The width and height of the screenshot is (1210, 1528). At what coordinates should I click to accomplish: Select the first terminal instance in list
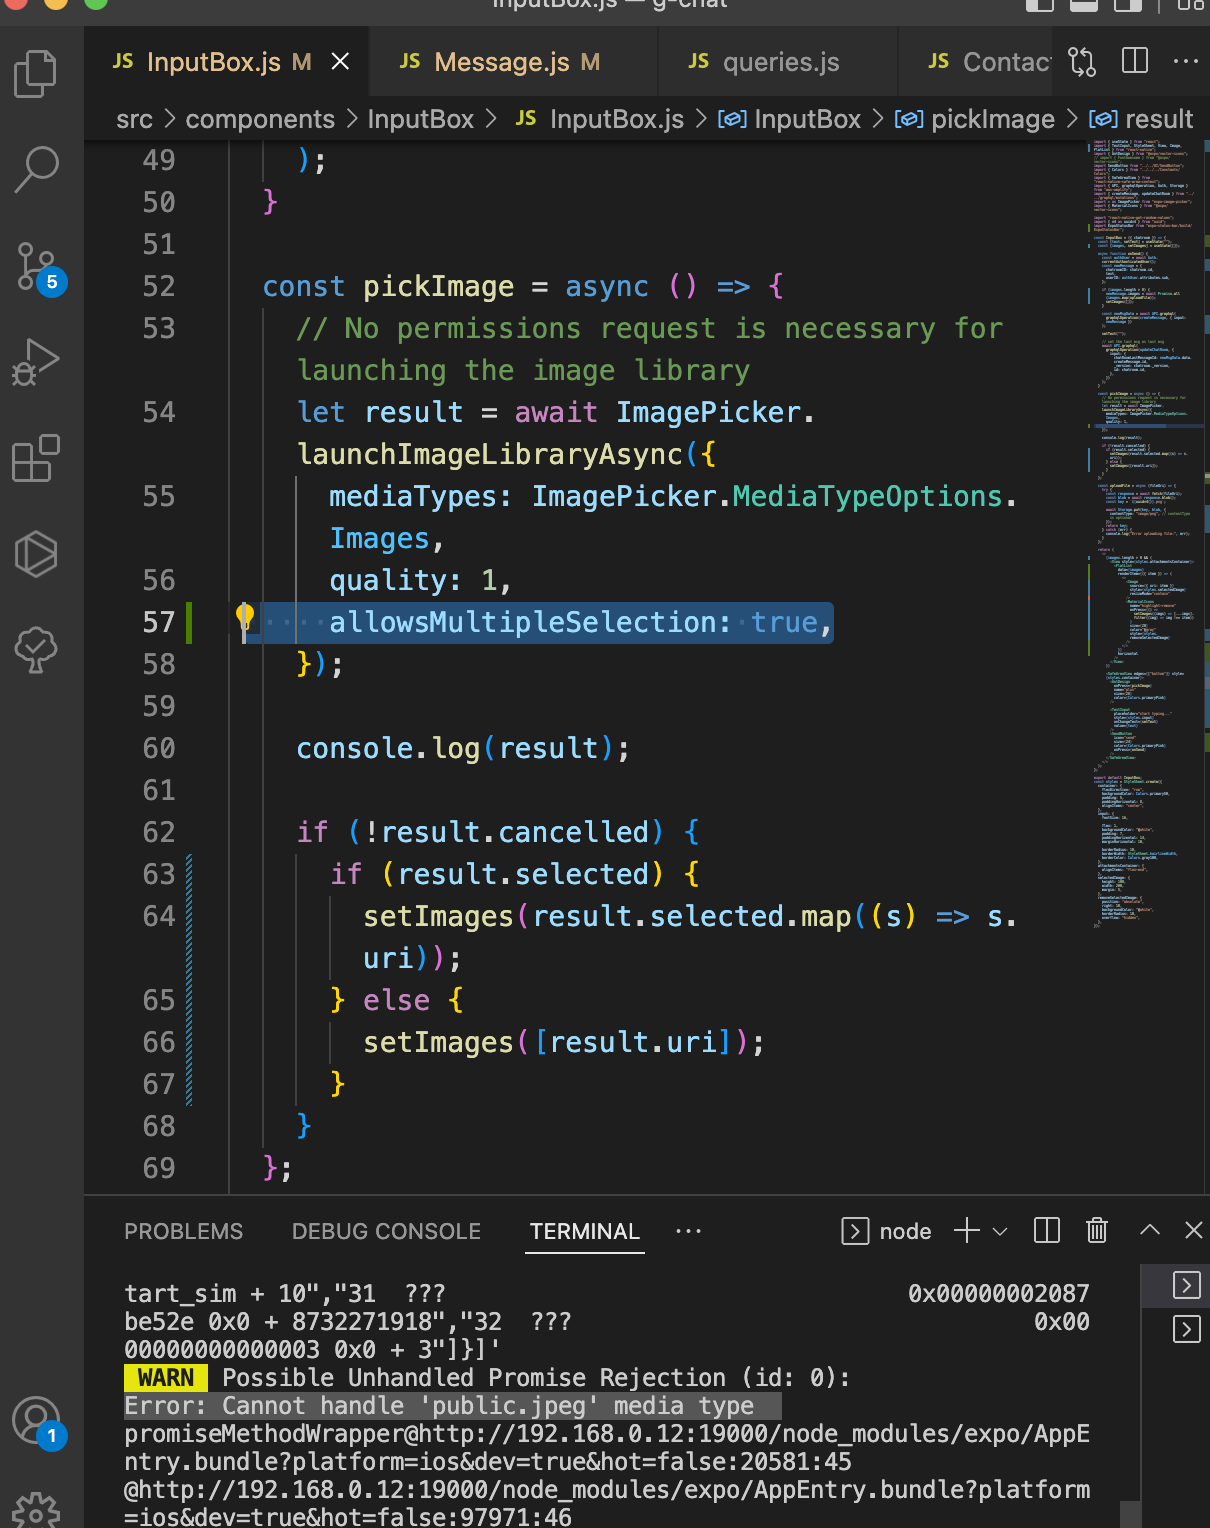[1186, 1285]
